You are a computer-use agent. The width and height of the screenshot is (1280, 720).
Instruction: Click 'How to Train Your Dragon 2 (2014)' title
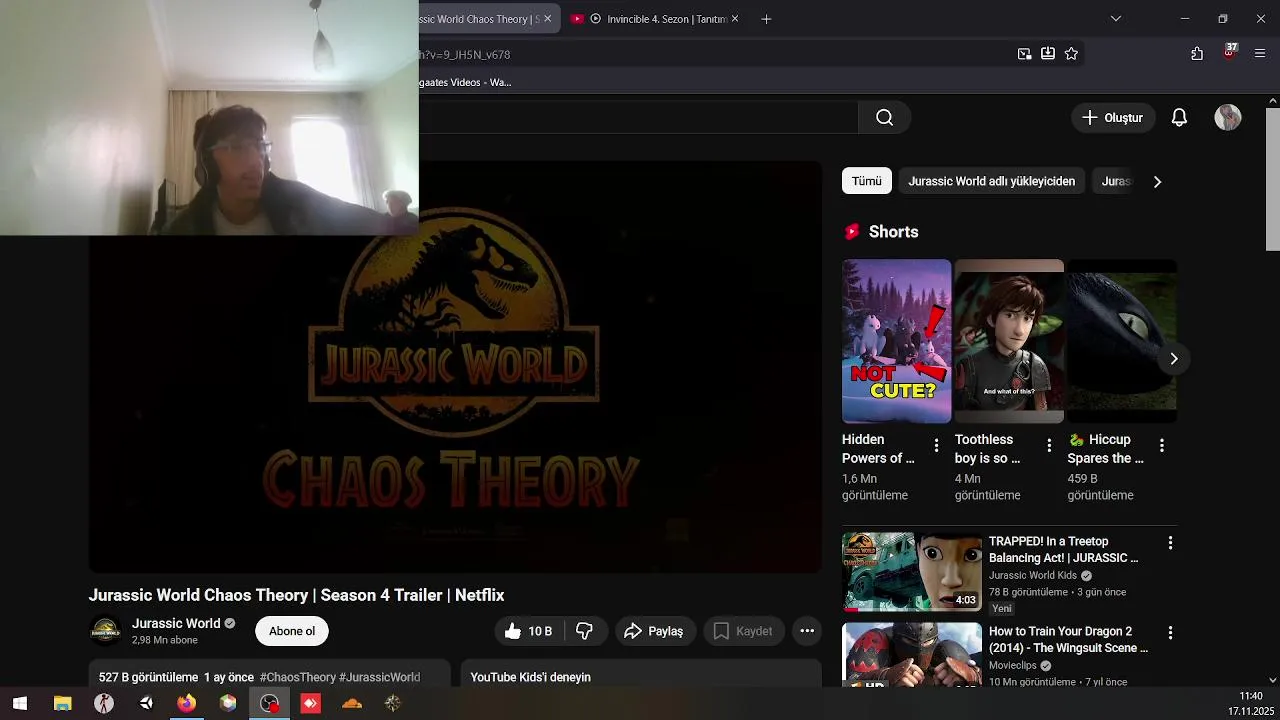point(1068,640)
